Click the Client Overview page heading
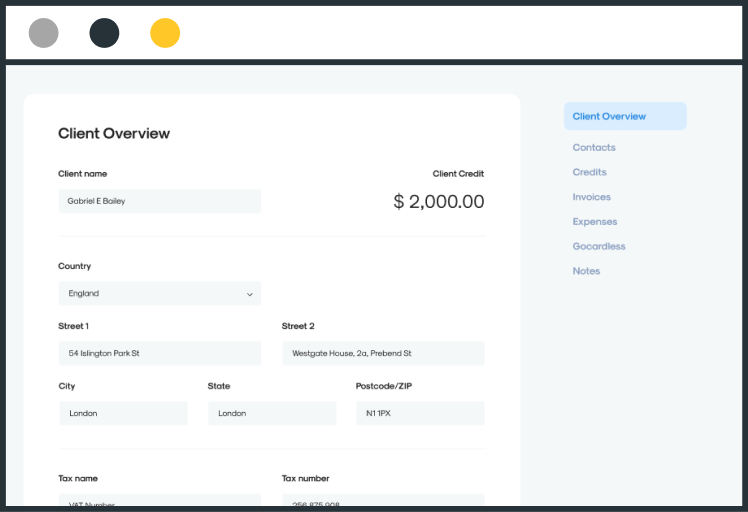 coord(114,134)
